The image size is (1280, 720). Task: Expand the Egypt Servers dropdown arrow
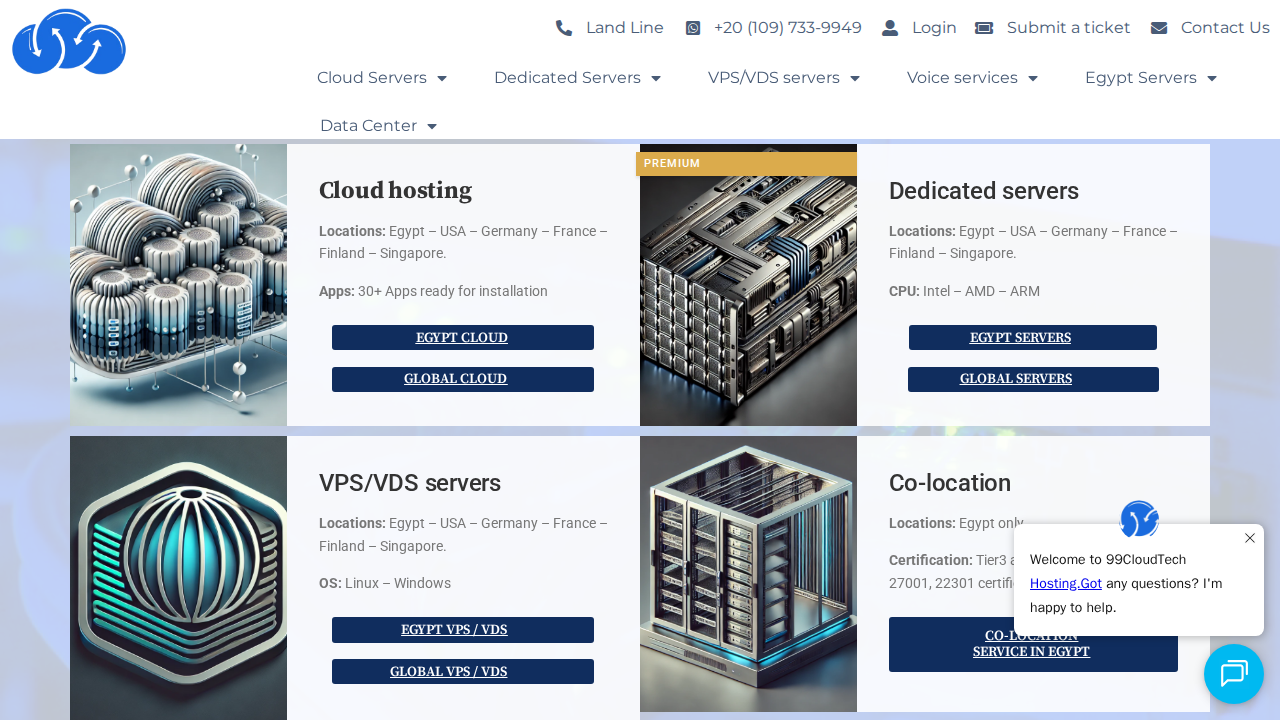click(x=1212, y=78)
